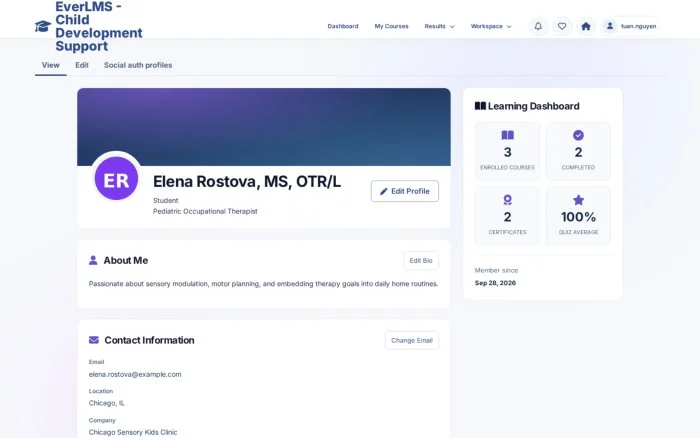Go to home via house icon
The width and height of the screenshot is (700, 438).
pos(586,26)
